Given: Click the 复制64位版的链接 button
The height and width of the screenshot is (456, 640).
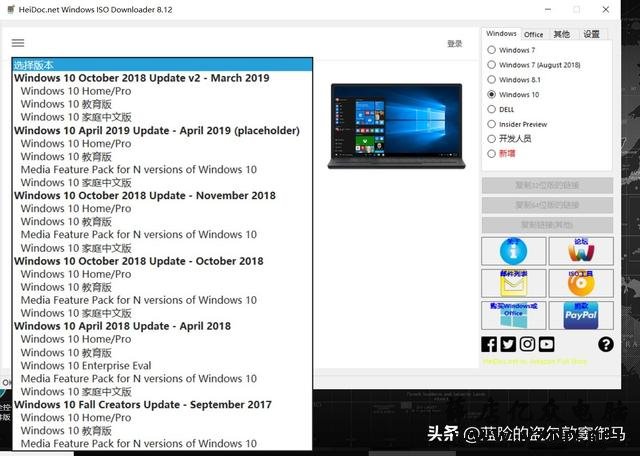Looking at the screenshot, I should pyautogui.click(x=547, y=205).
